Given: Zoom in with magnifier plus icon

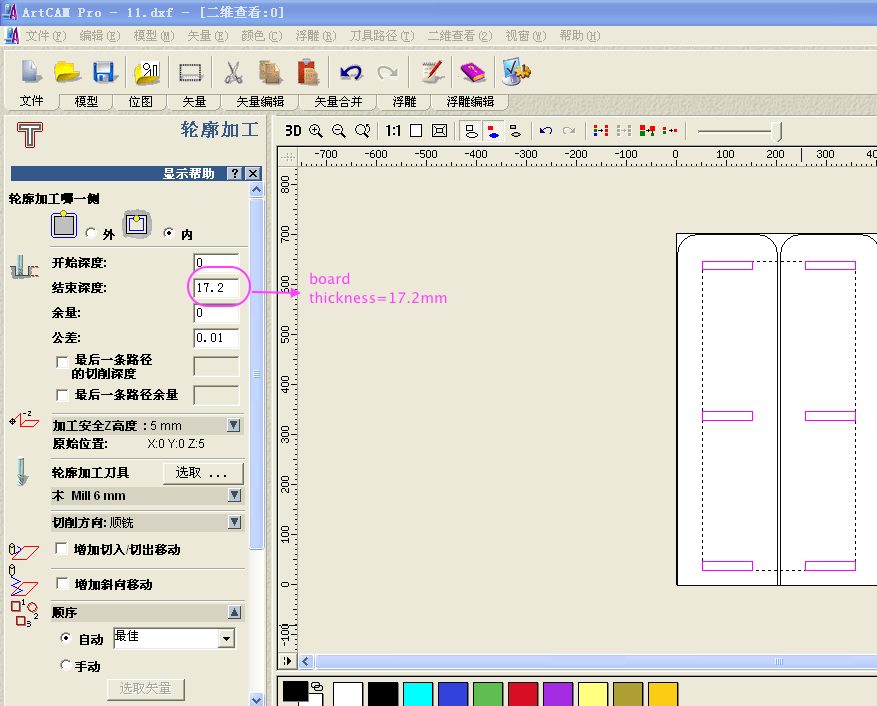Looking at the screenshot, I should point(316,131).
